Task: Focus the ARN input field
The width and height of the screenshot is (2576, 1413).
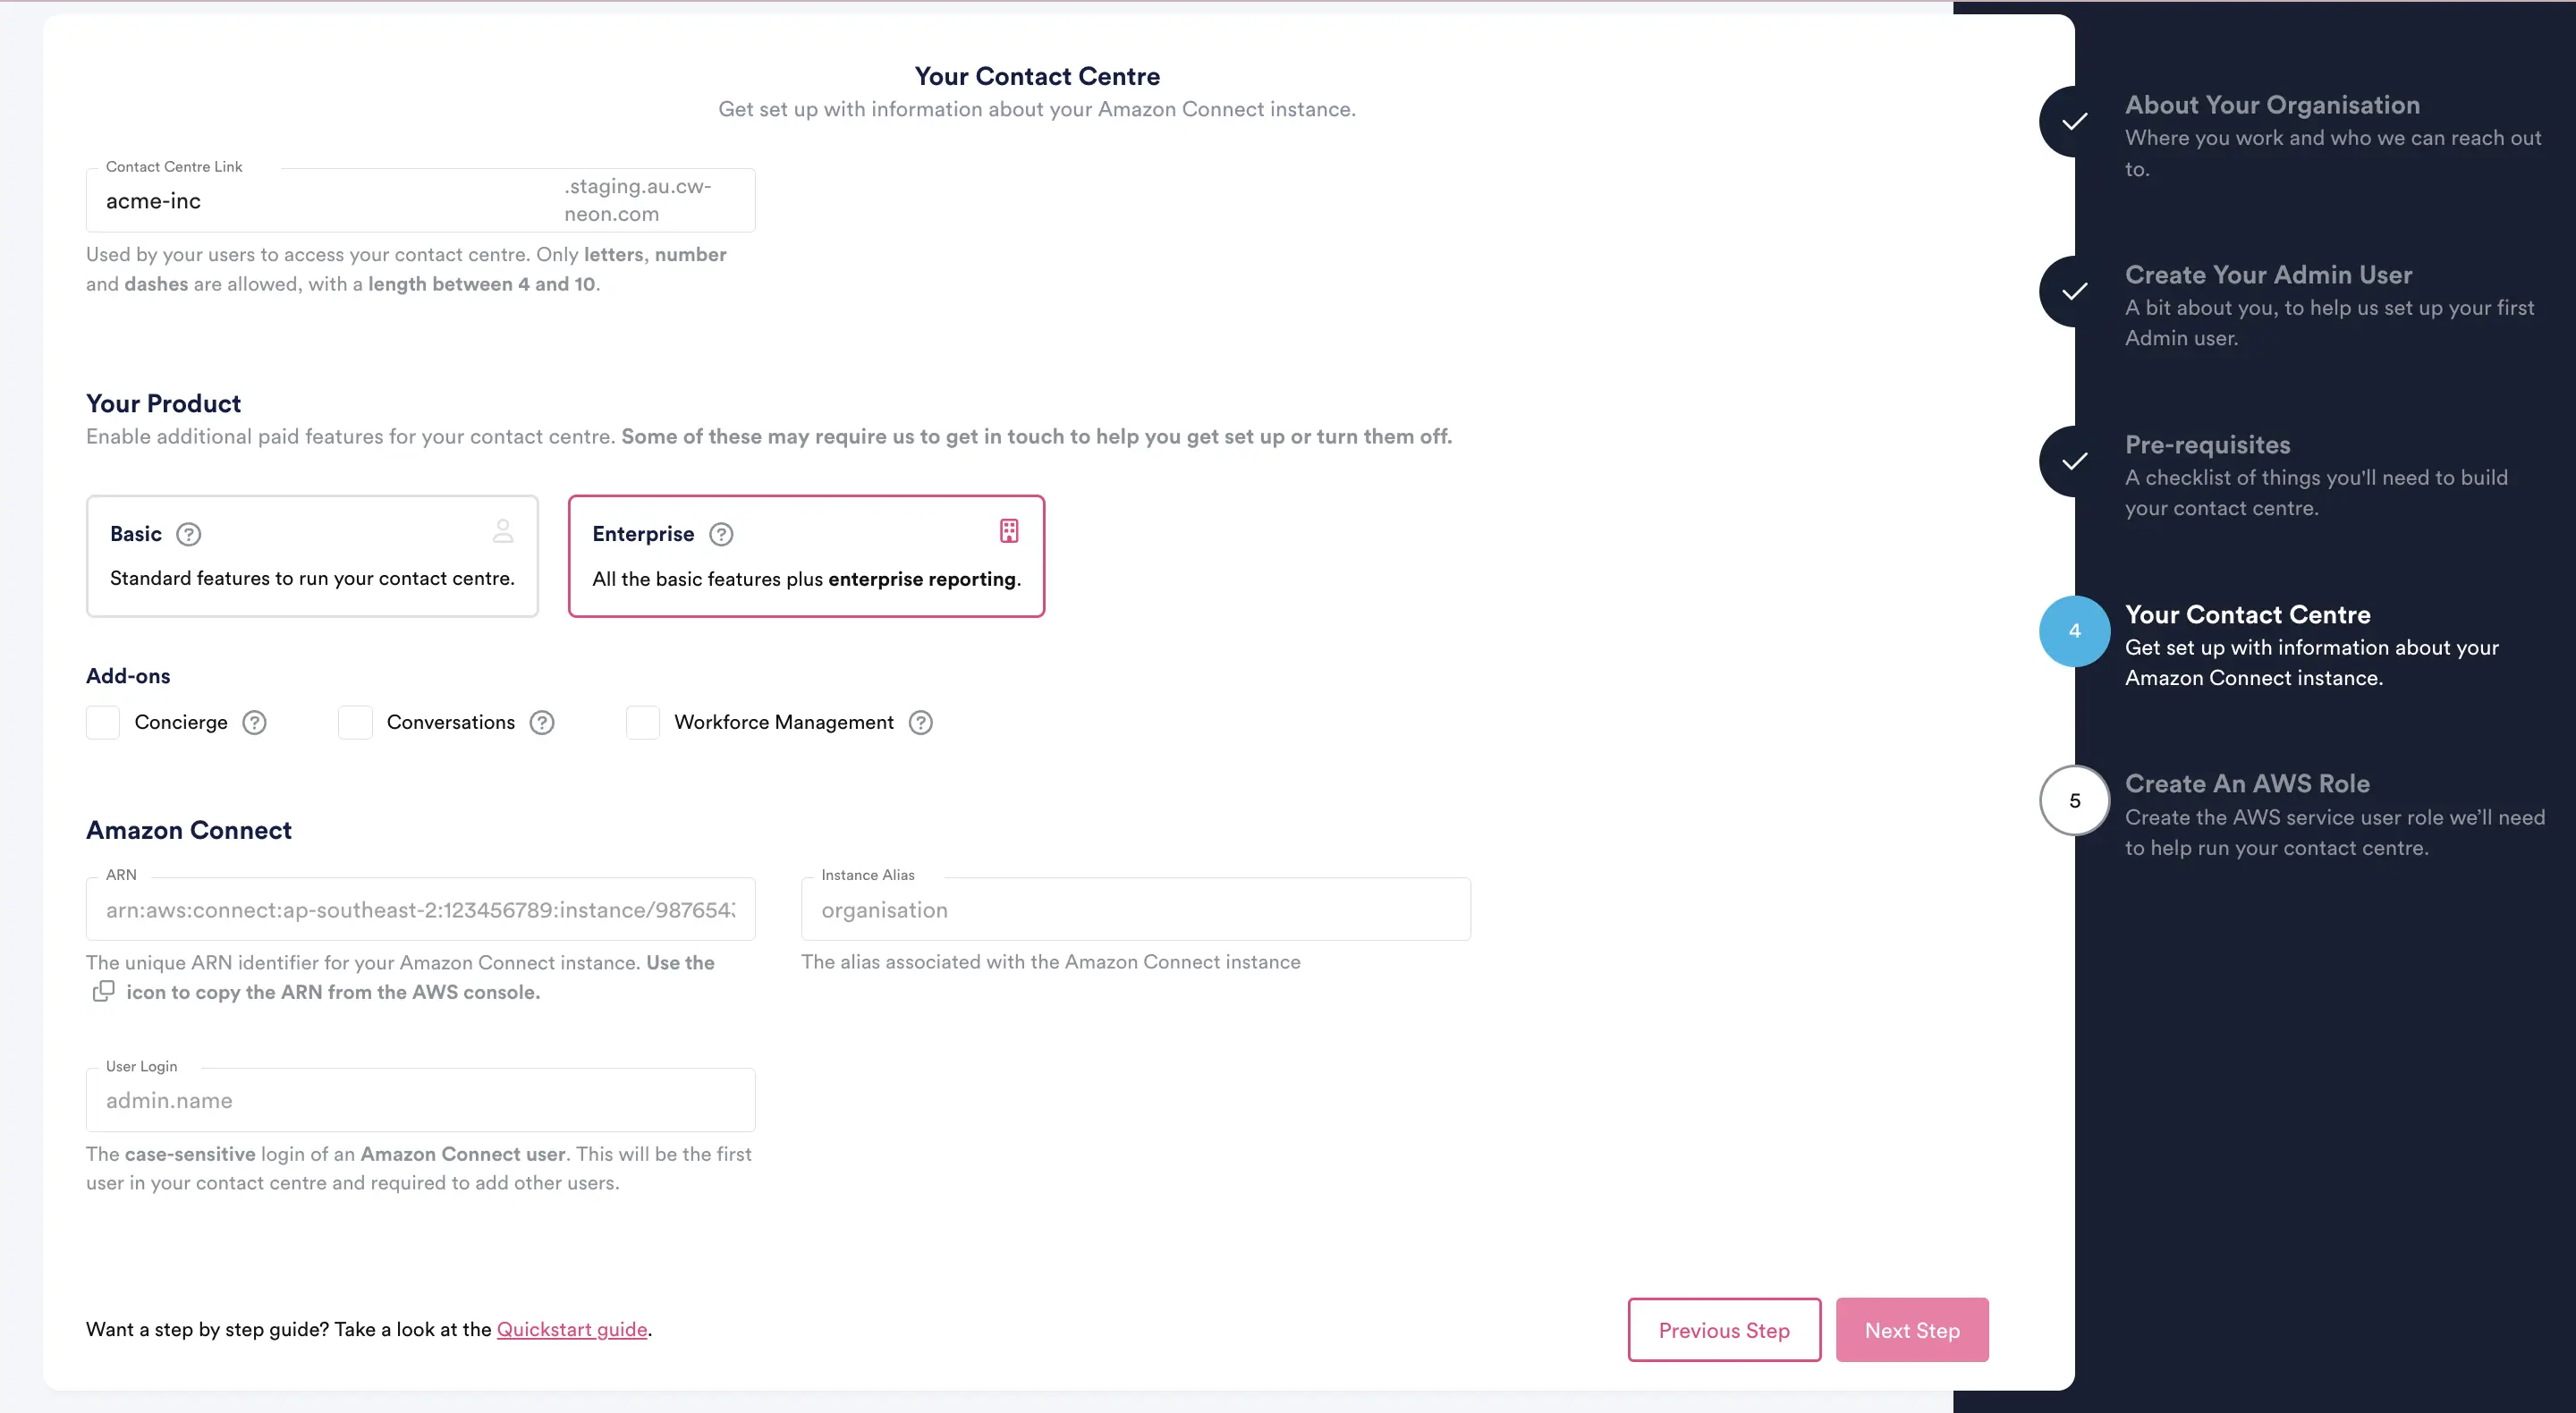Action: point(420,909)
